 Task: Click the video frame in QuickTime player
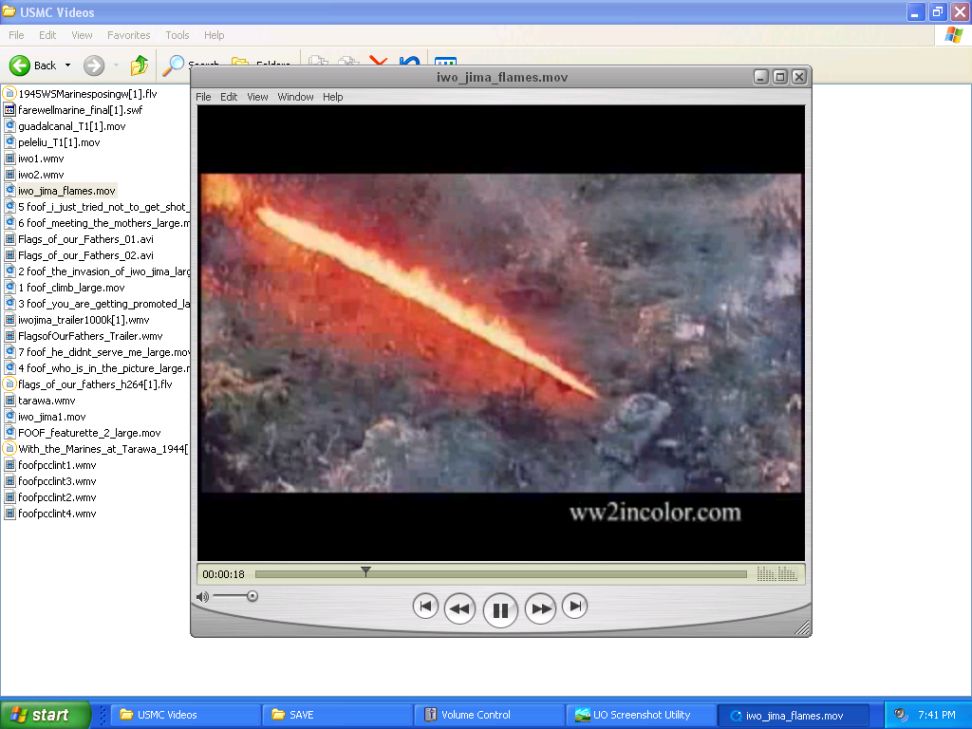coord(501,334)
